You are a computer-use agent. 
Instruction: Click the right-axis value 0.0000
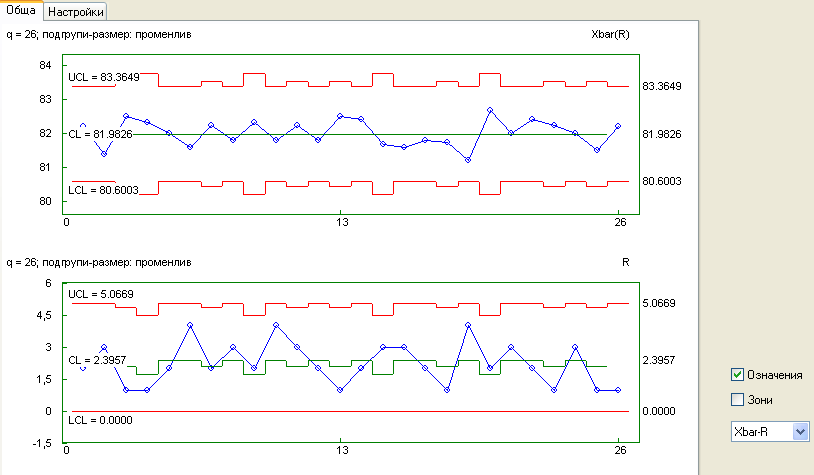[659, 411]
